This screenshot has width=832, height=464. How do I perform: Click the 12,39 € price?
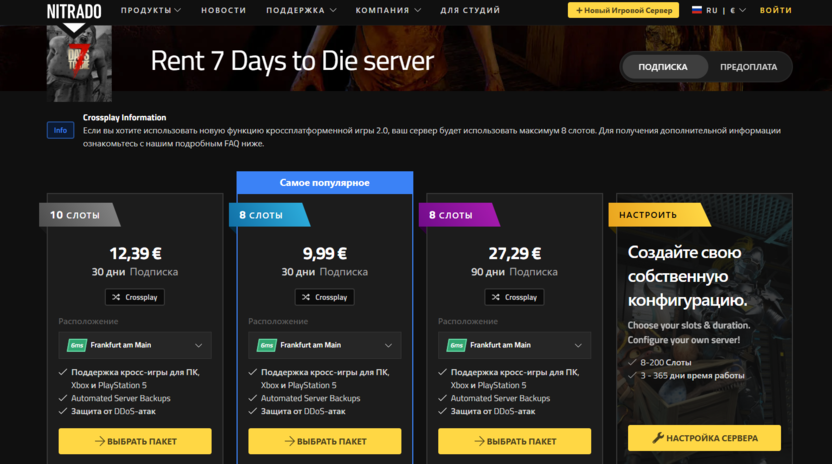pos(135,254)
